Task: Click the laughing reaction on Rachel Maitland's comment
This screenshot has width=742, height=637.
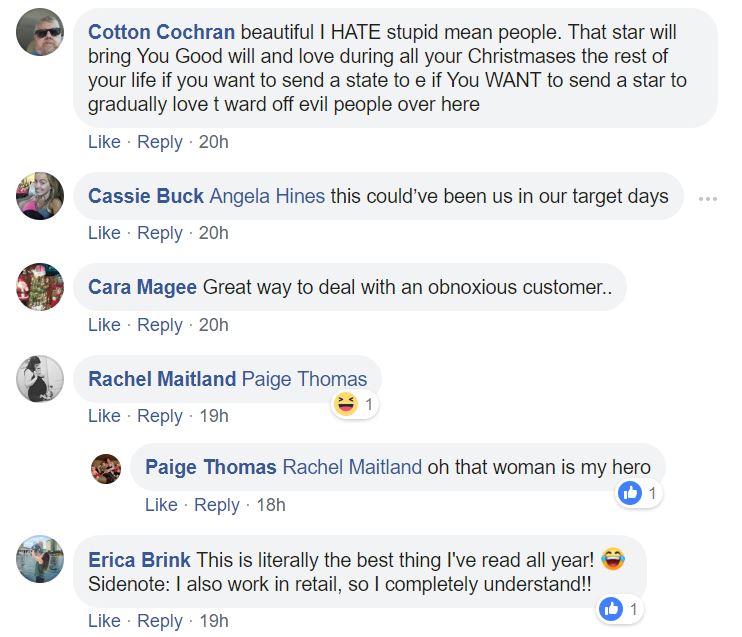Action: click(346, 405)
